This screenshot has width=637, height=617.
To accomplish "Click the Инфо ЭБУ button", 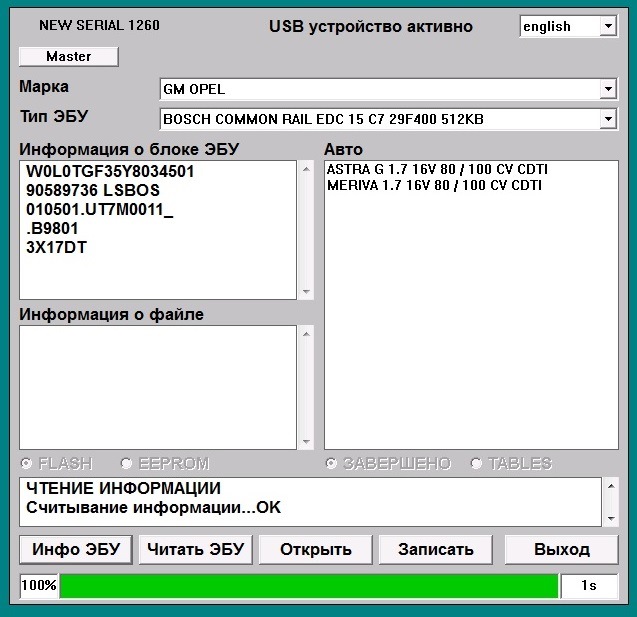I will coord(76,550).
